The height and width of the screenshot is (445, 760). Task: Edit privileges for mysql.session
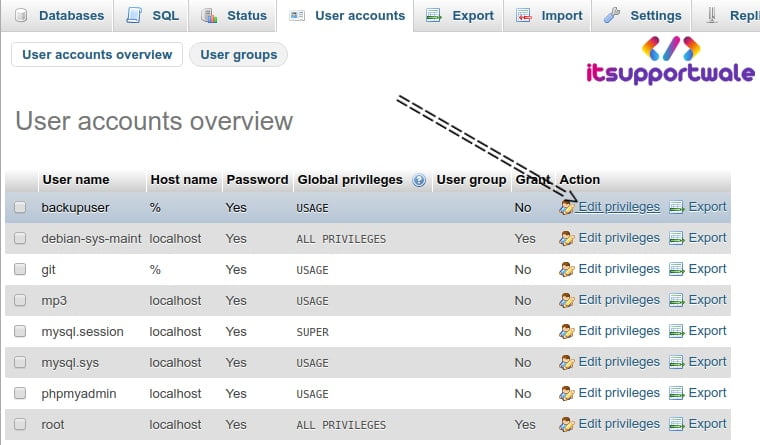click(x=619, y=331)
